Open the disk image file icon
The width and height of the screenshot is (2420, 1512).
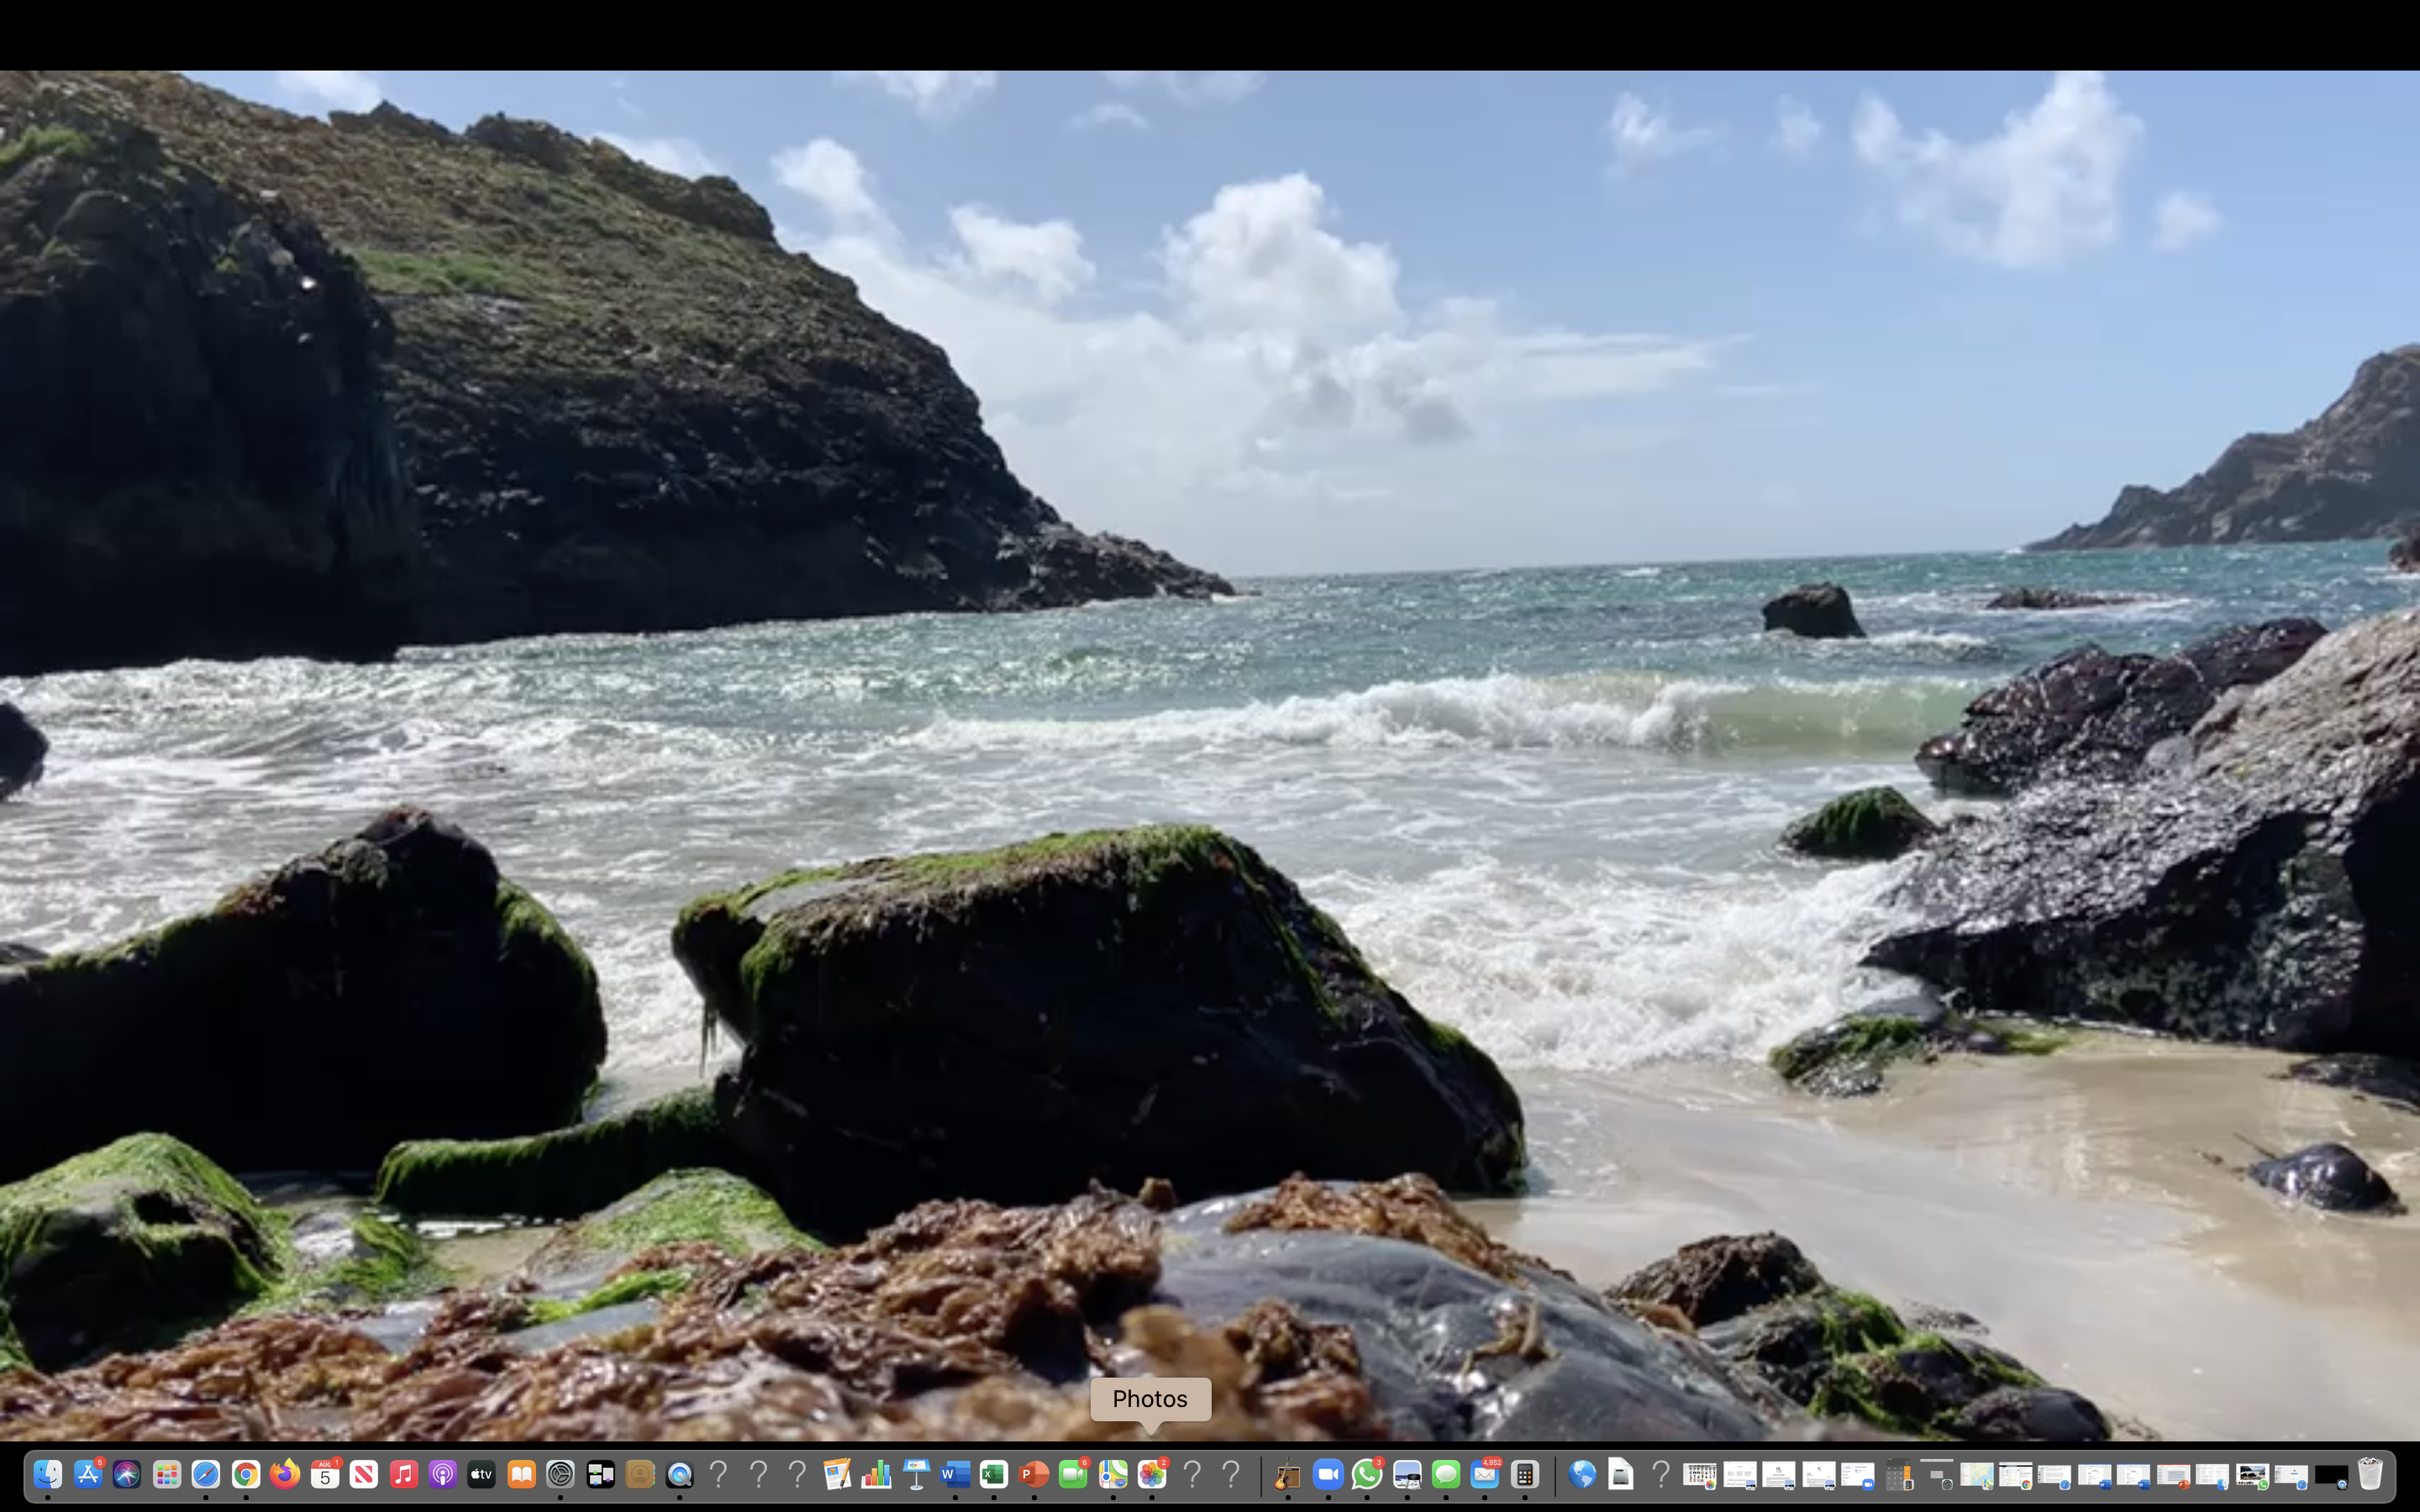[1621, 1474]
